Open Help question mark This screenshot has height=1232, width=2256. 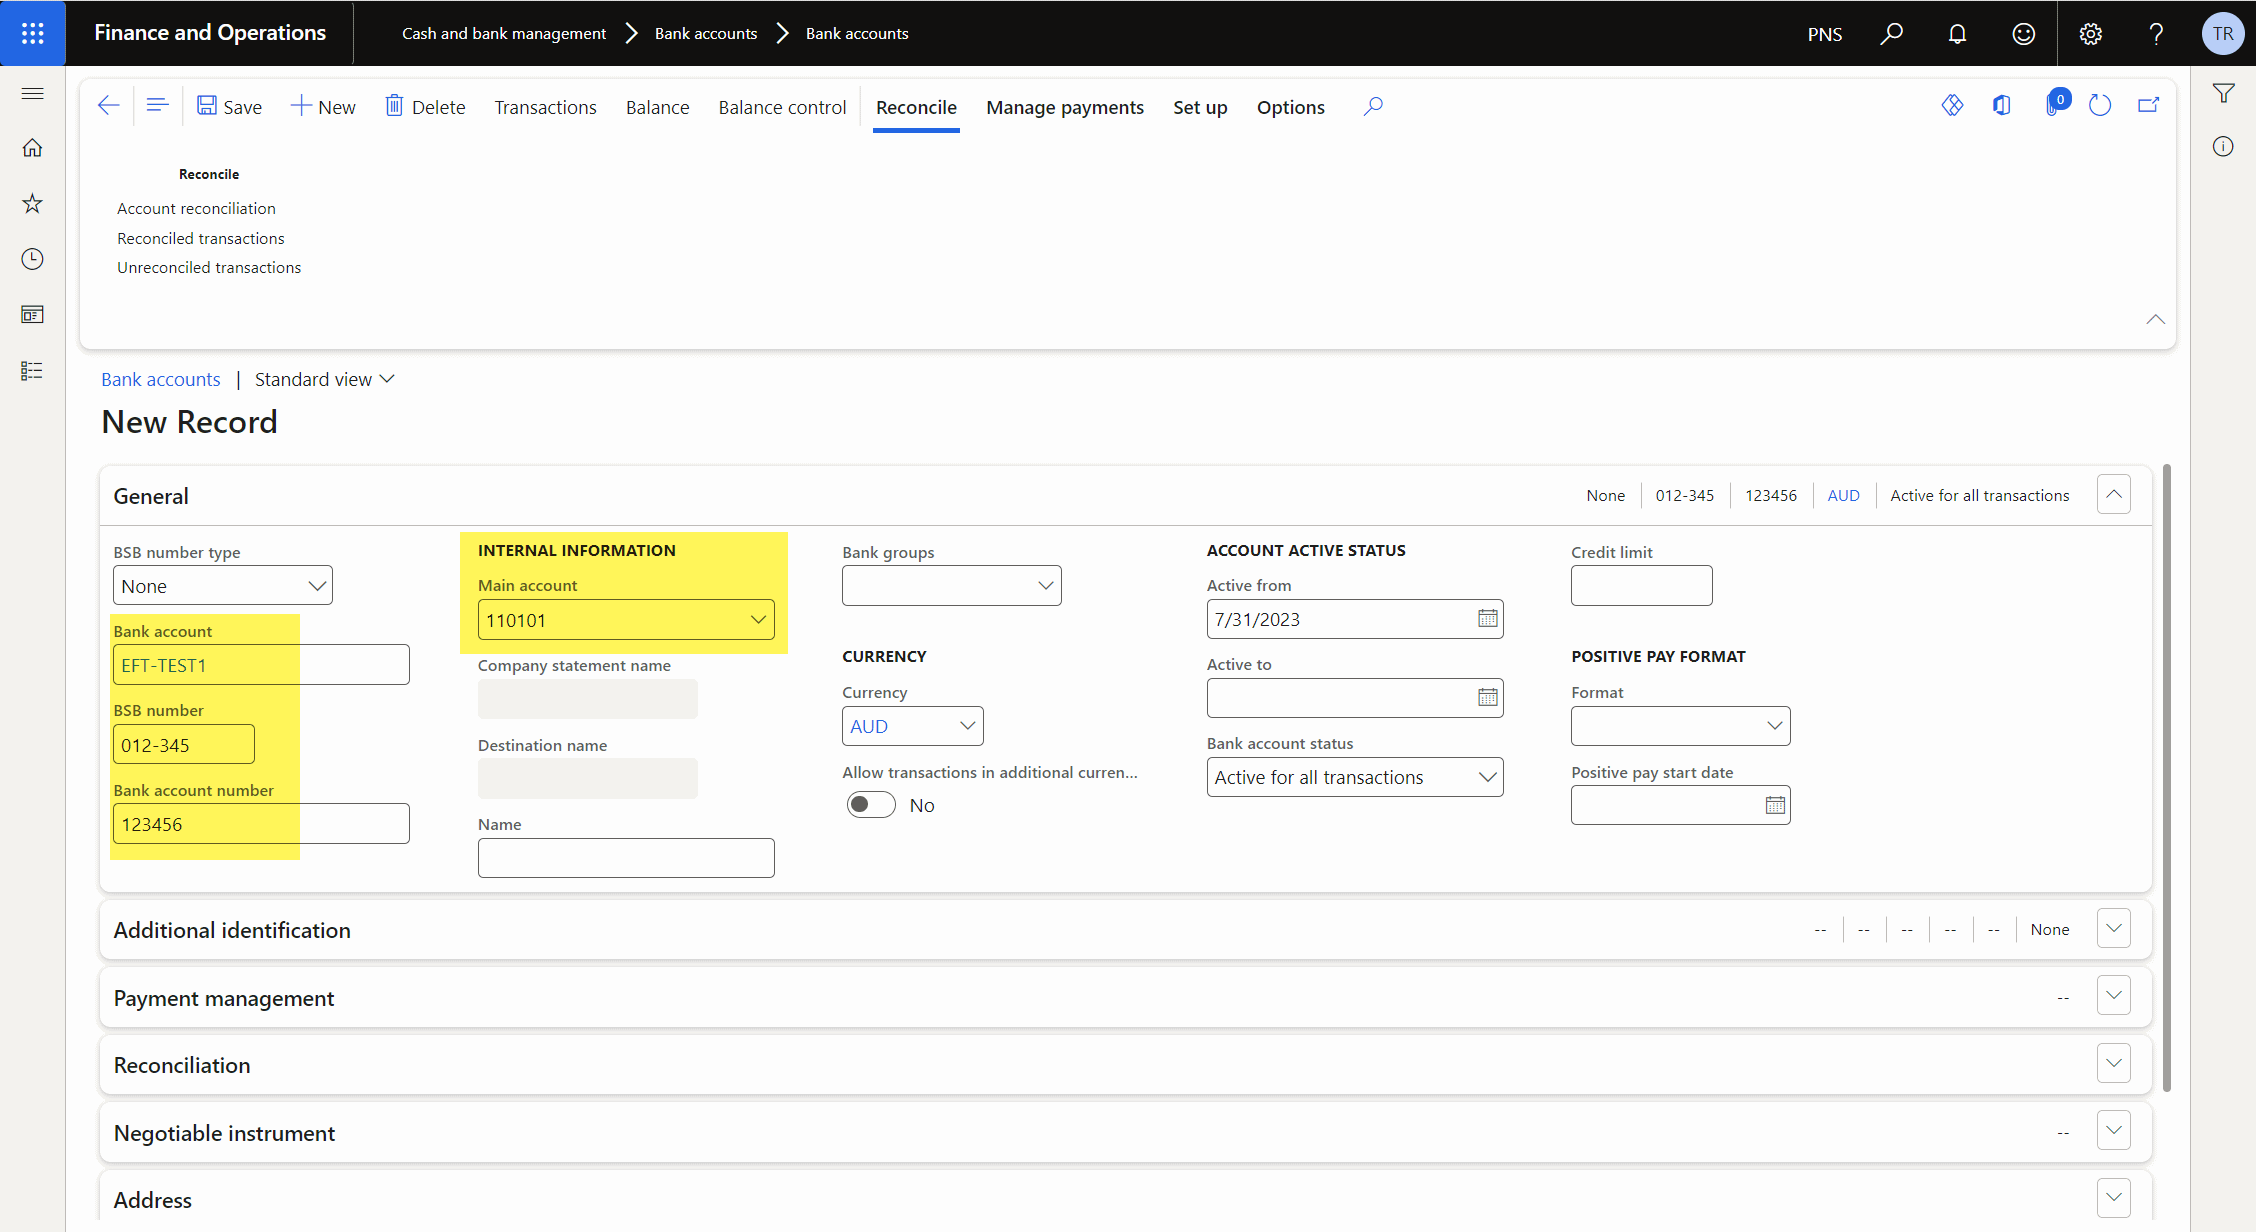[x=2156, y=33]
